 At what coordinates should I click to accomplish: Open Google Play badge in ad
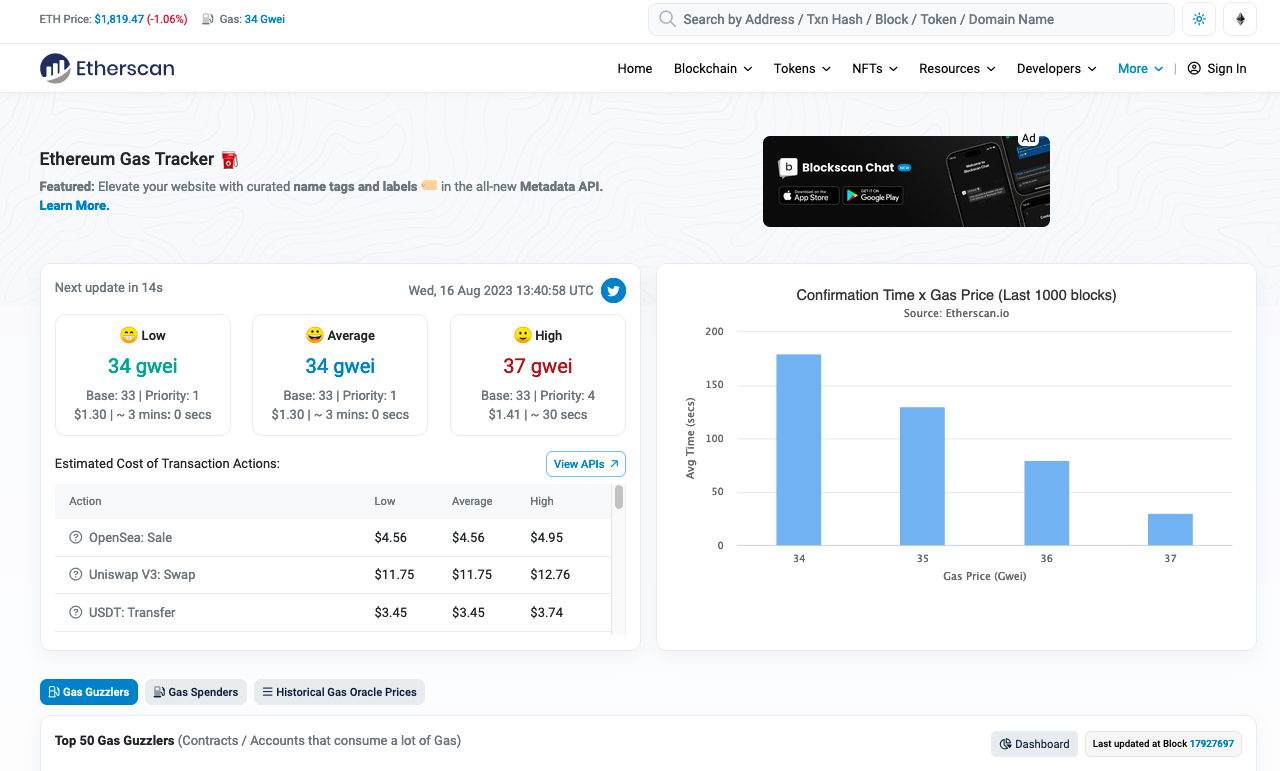point(872,196)
